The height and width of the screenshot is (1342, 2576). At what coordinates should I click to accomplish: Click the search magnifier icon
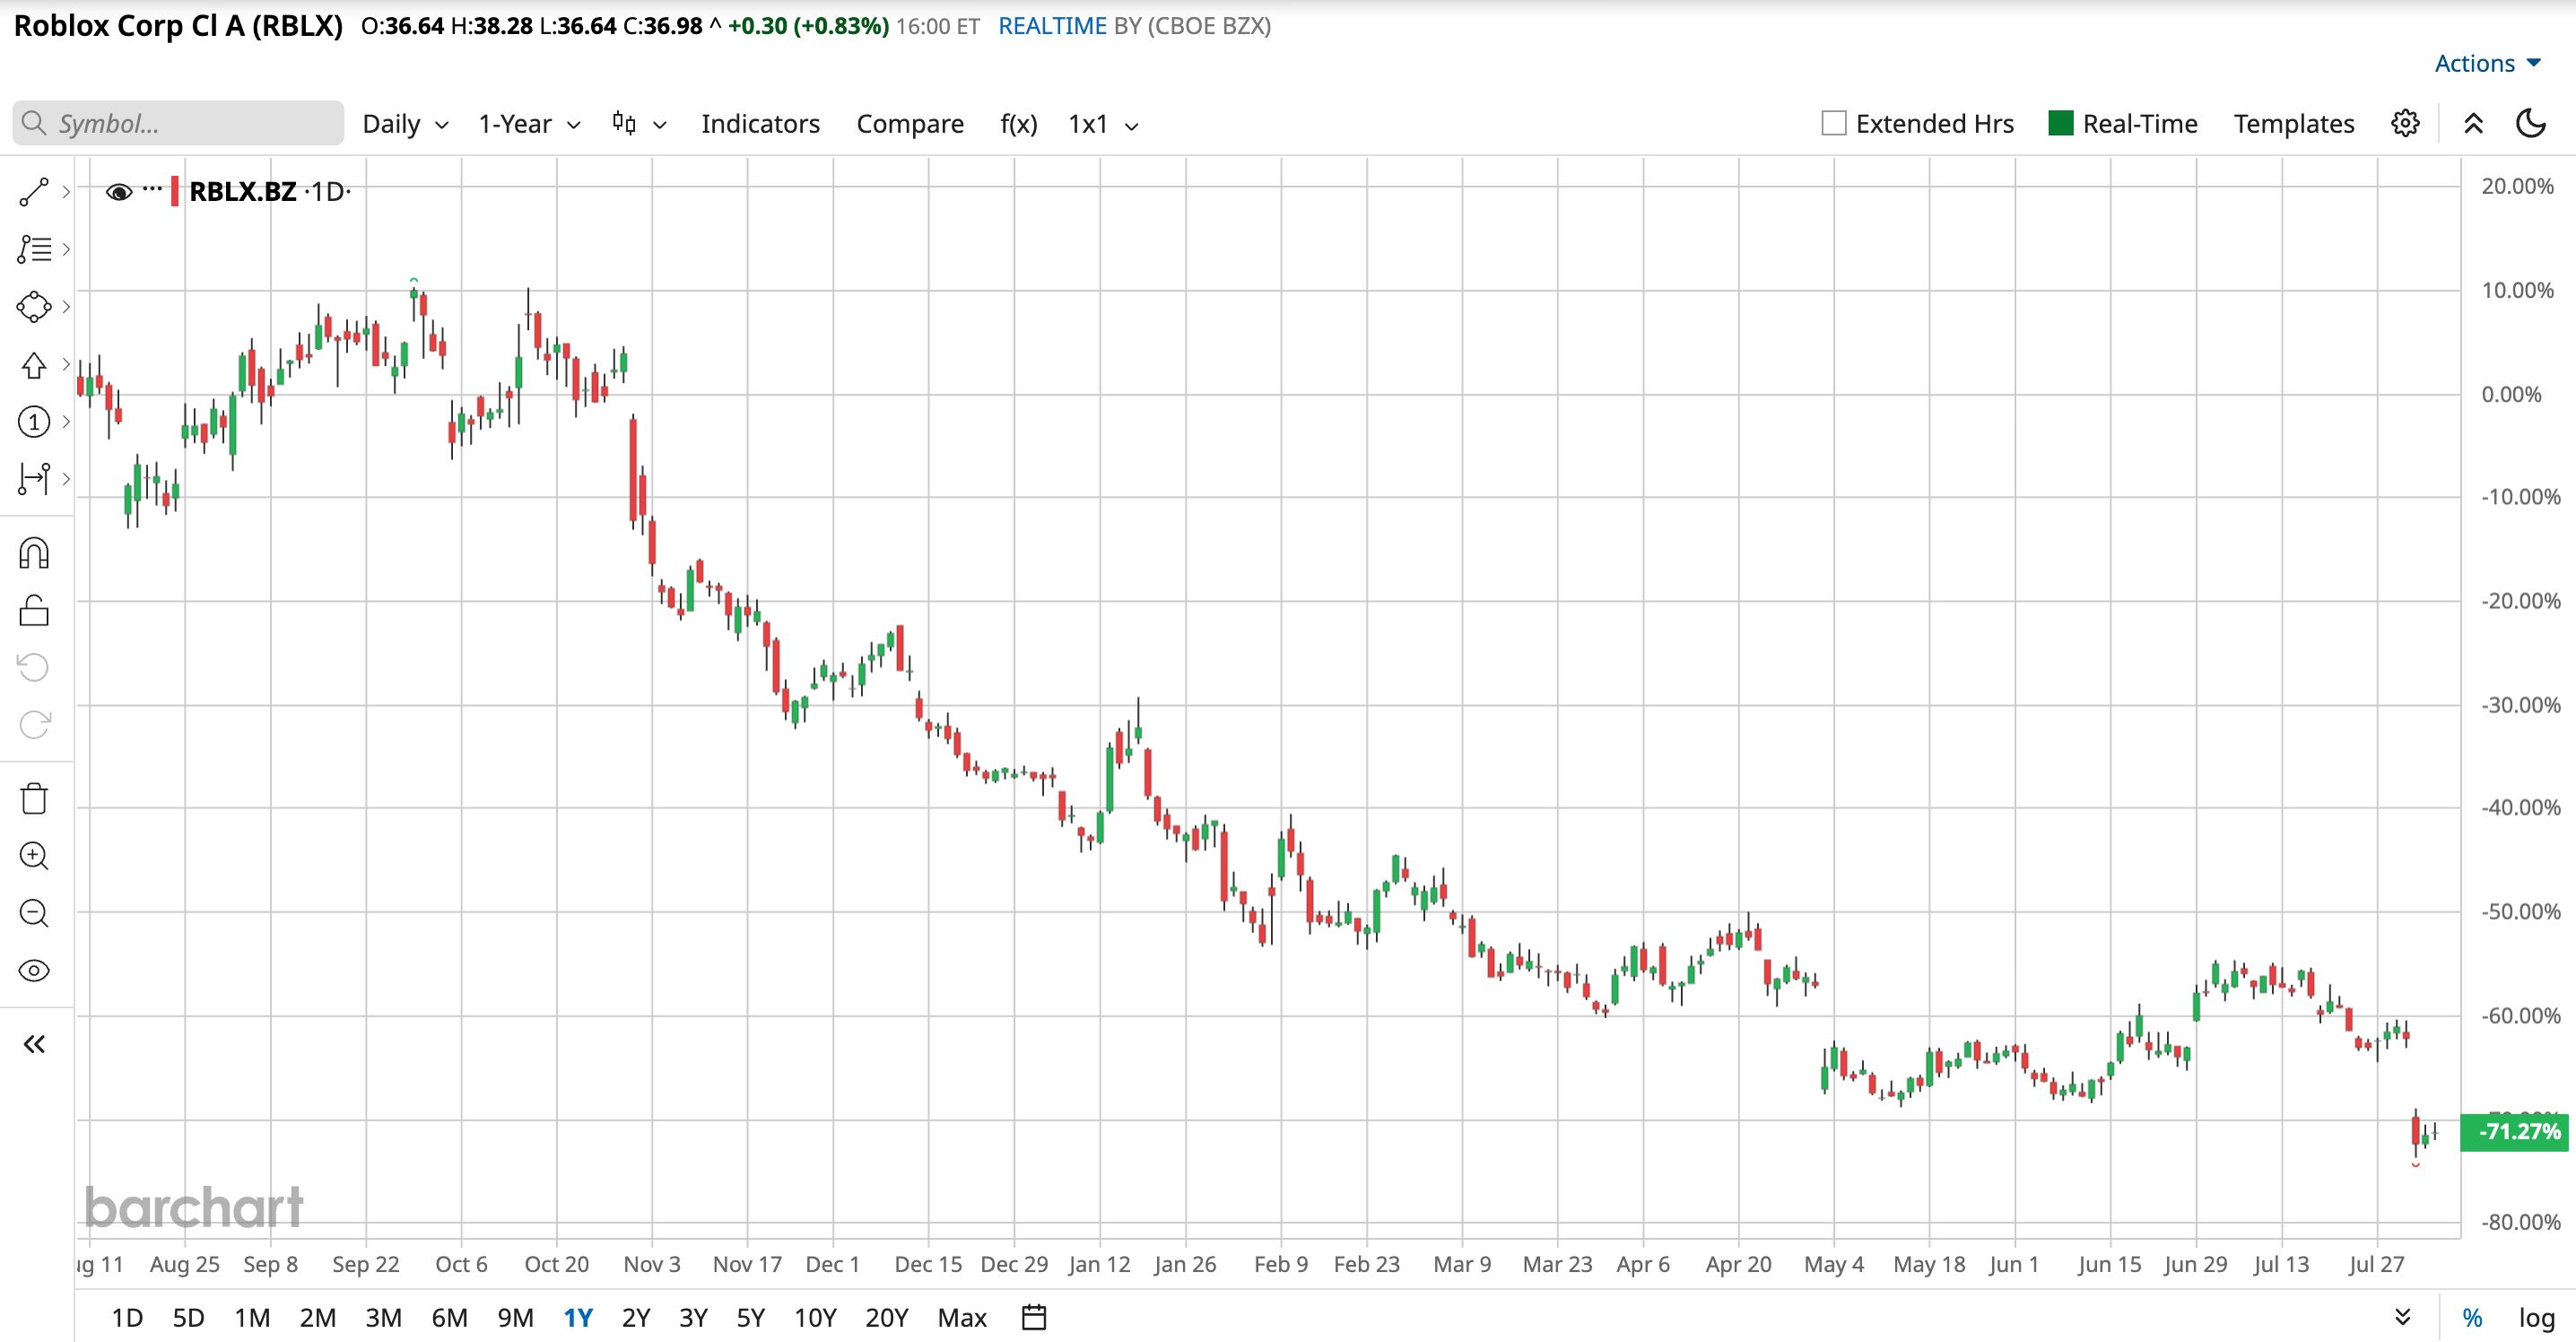click(34, 123)
